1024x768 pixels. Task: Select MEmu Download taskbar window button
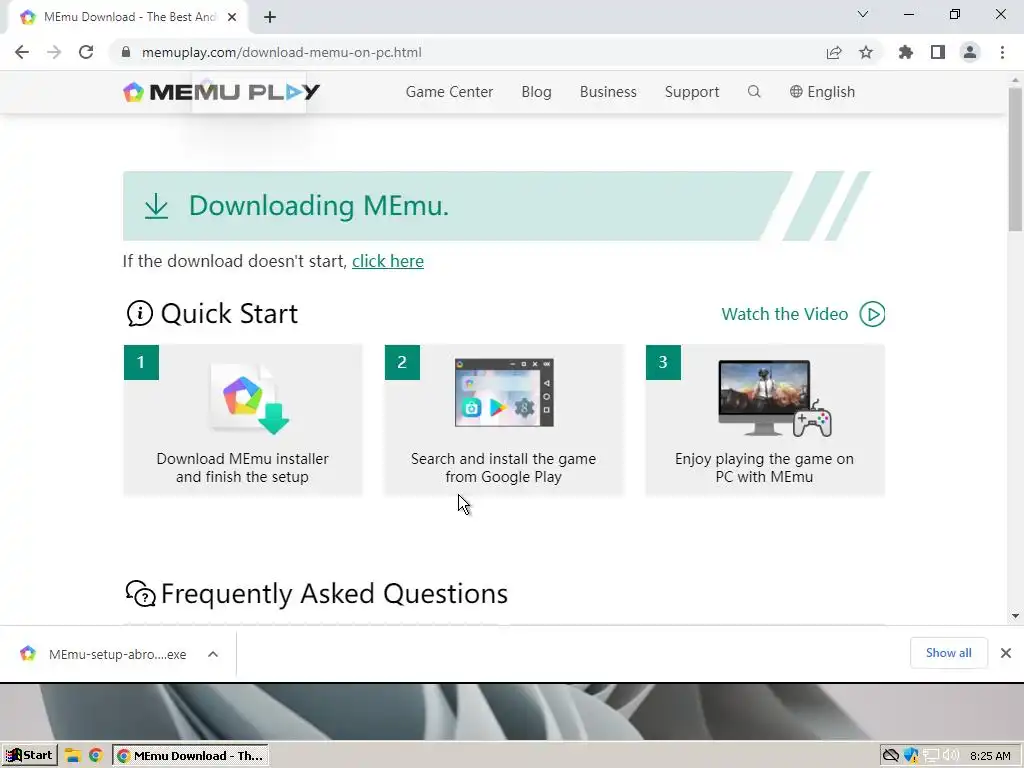[191, 756]
